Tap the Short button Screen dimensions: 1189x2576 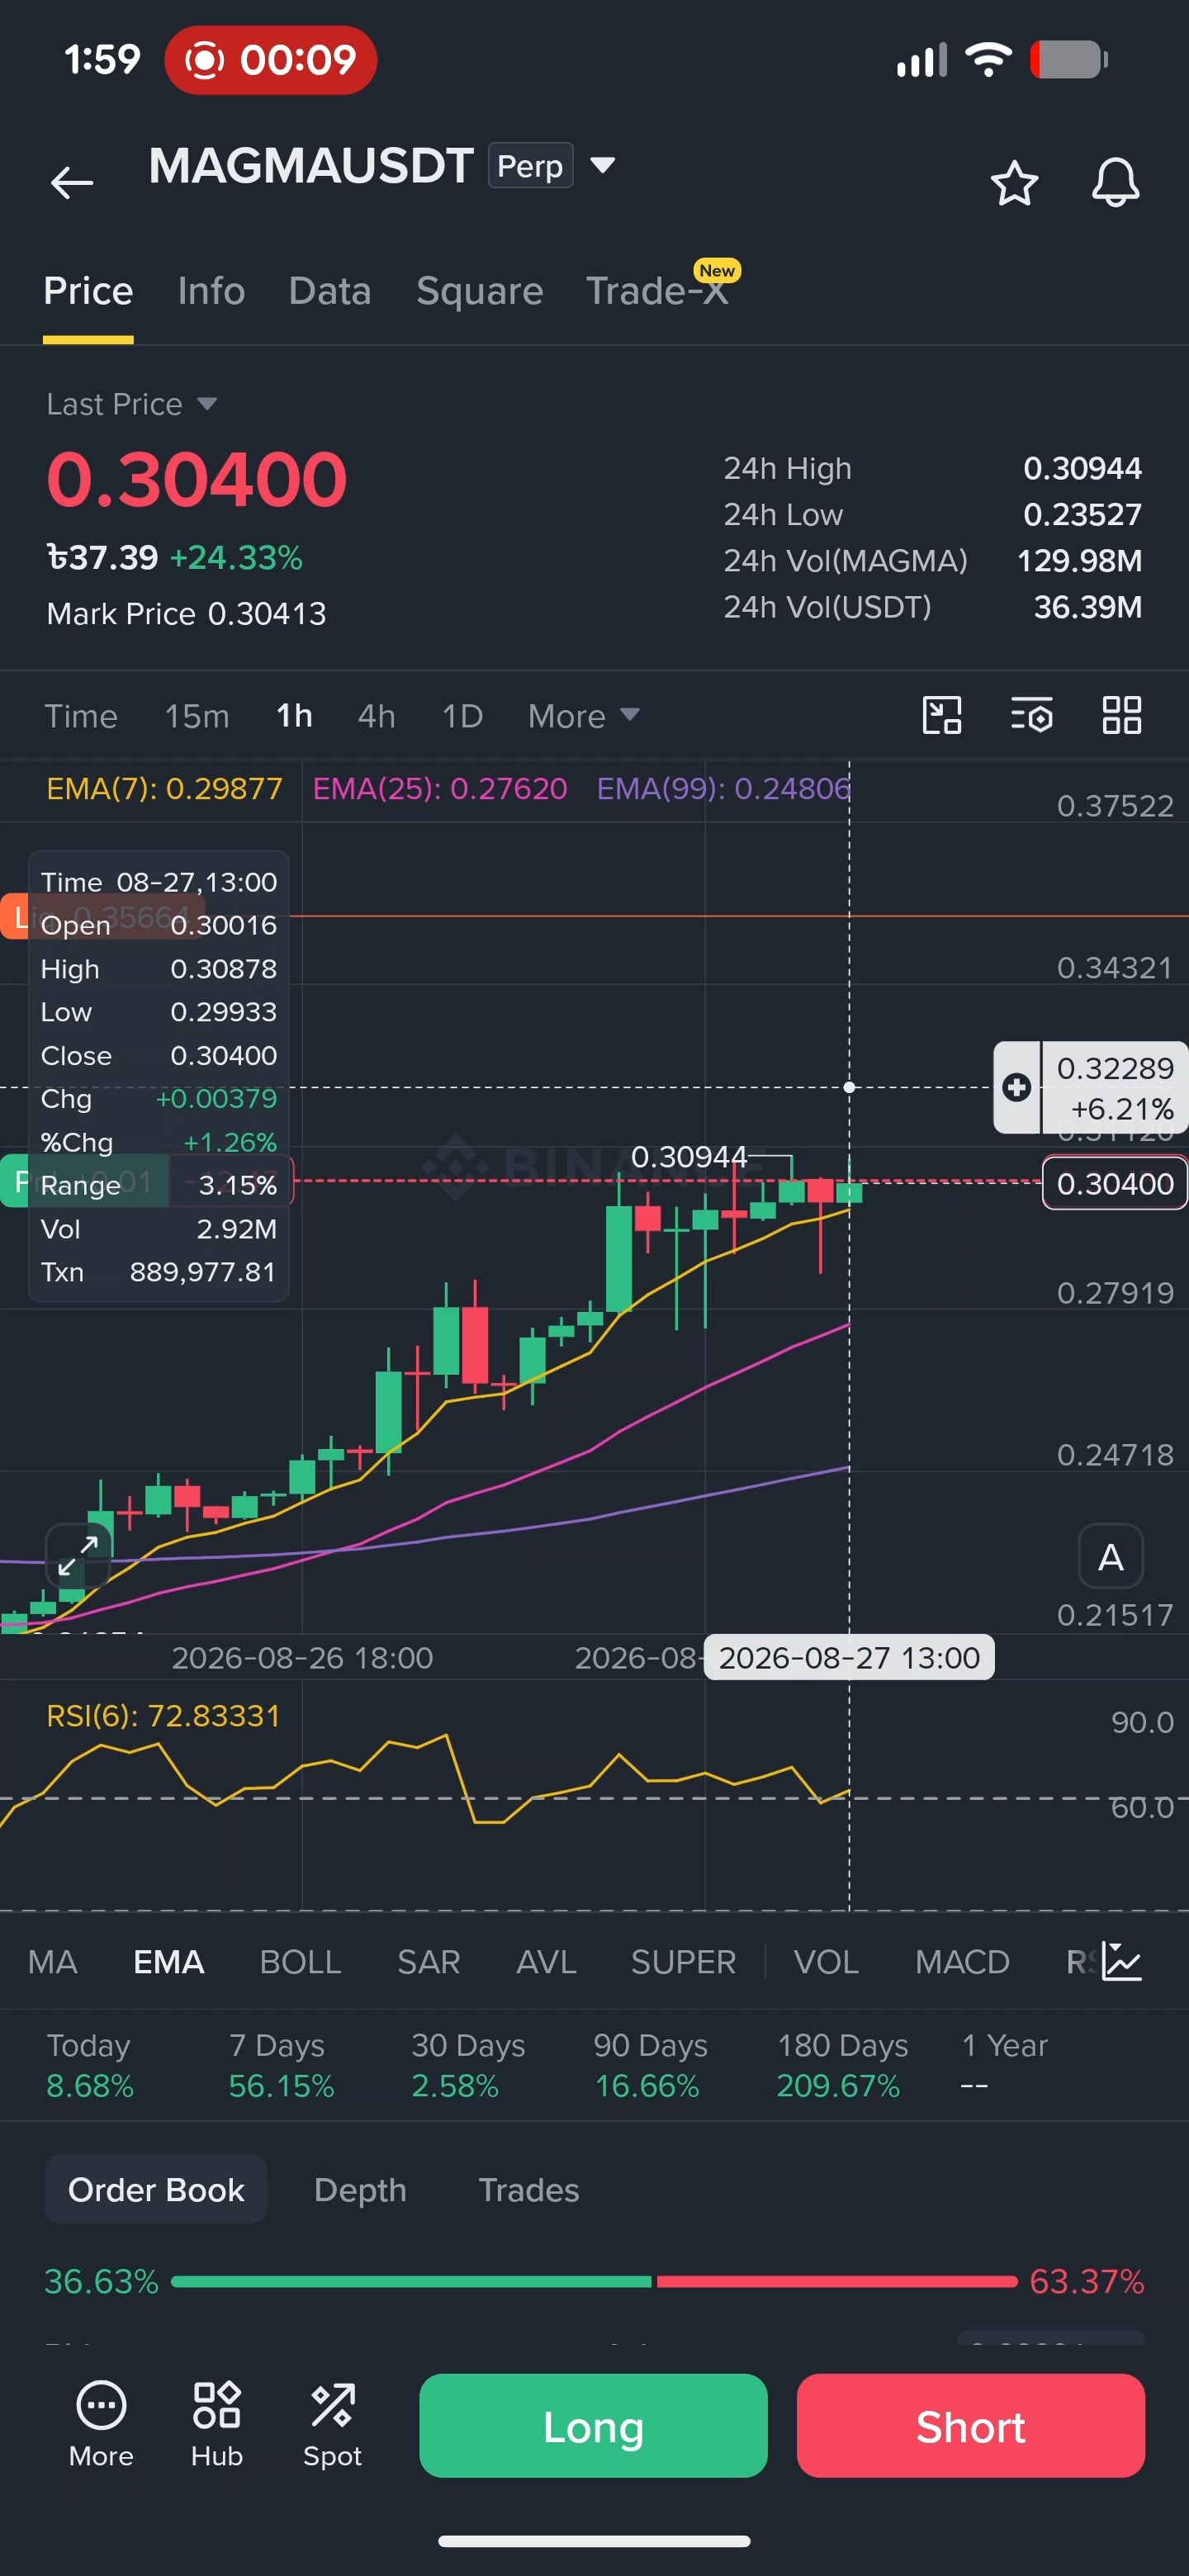tap(970, 2425)
